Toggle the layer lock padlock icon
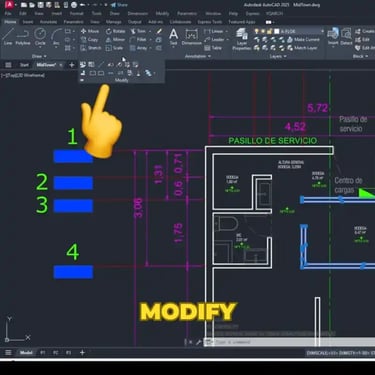This screenshot has width=375, height=375. [269, 31]
